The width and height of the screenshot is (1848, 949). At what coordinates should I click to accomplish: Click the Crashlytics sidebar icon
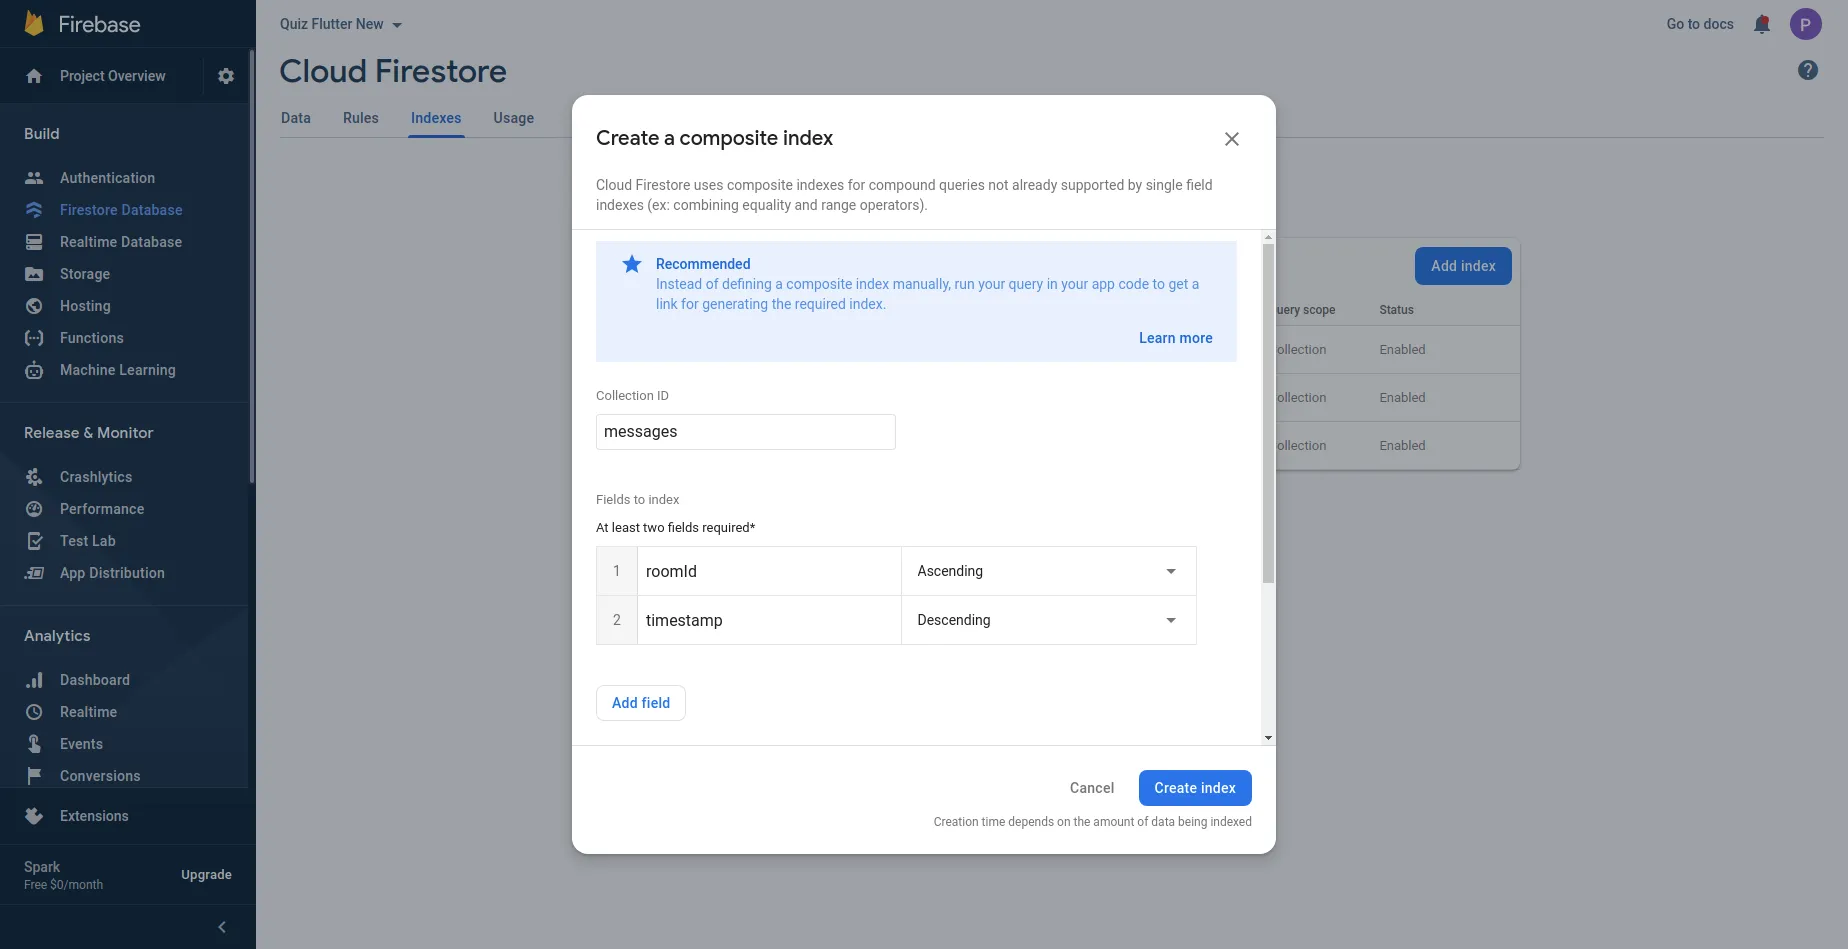[x=34, y=477]
